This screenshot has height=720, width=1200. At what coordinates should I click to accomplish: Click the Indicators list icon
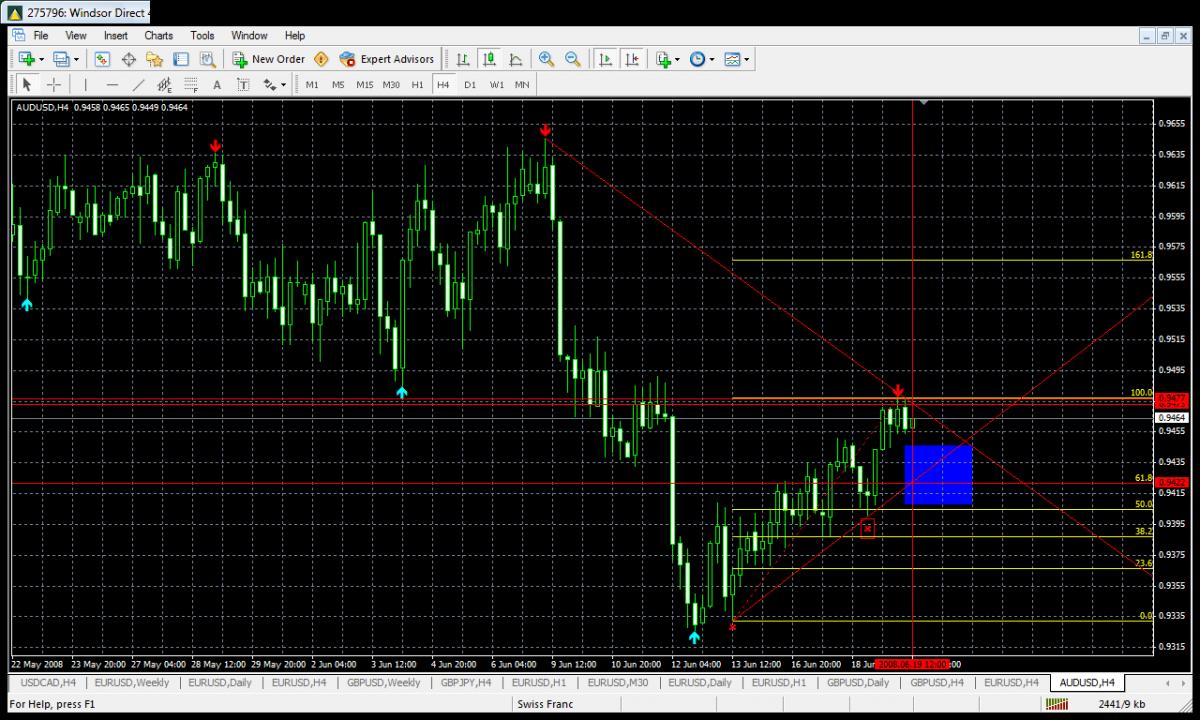(663, 59)
